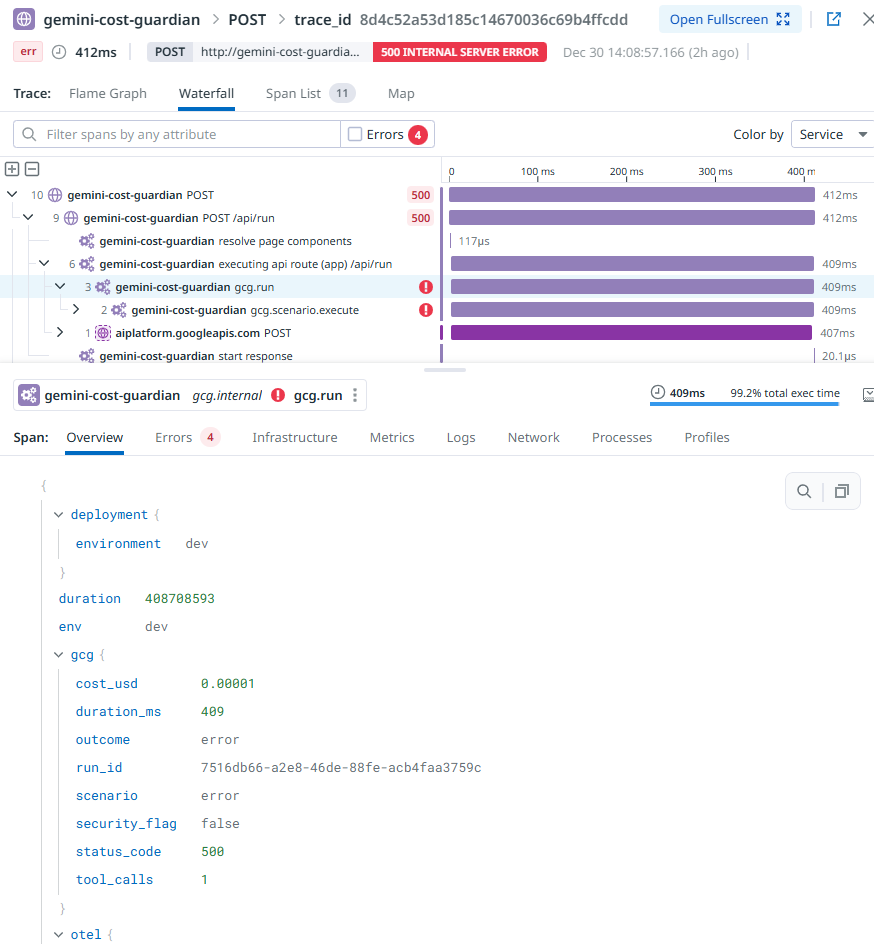Switch to Map trace view
The width and height of the screenshot is (874, 944).
tap(401, 93)
